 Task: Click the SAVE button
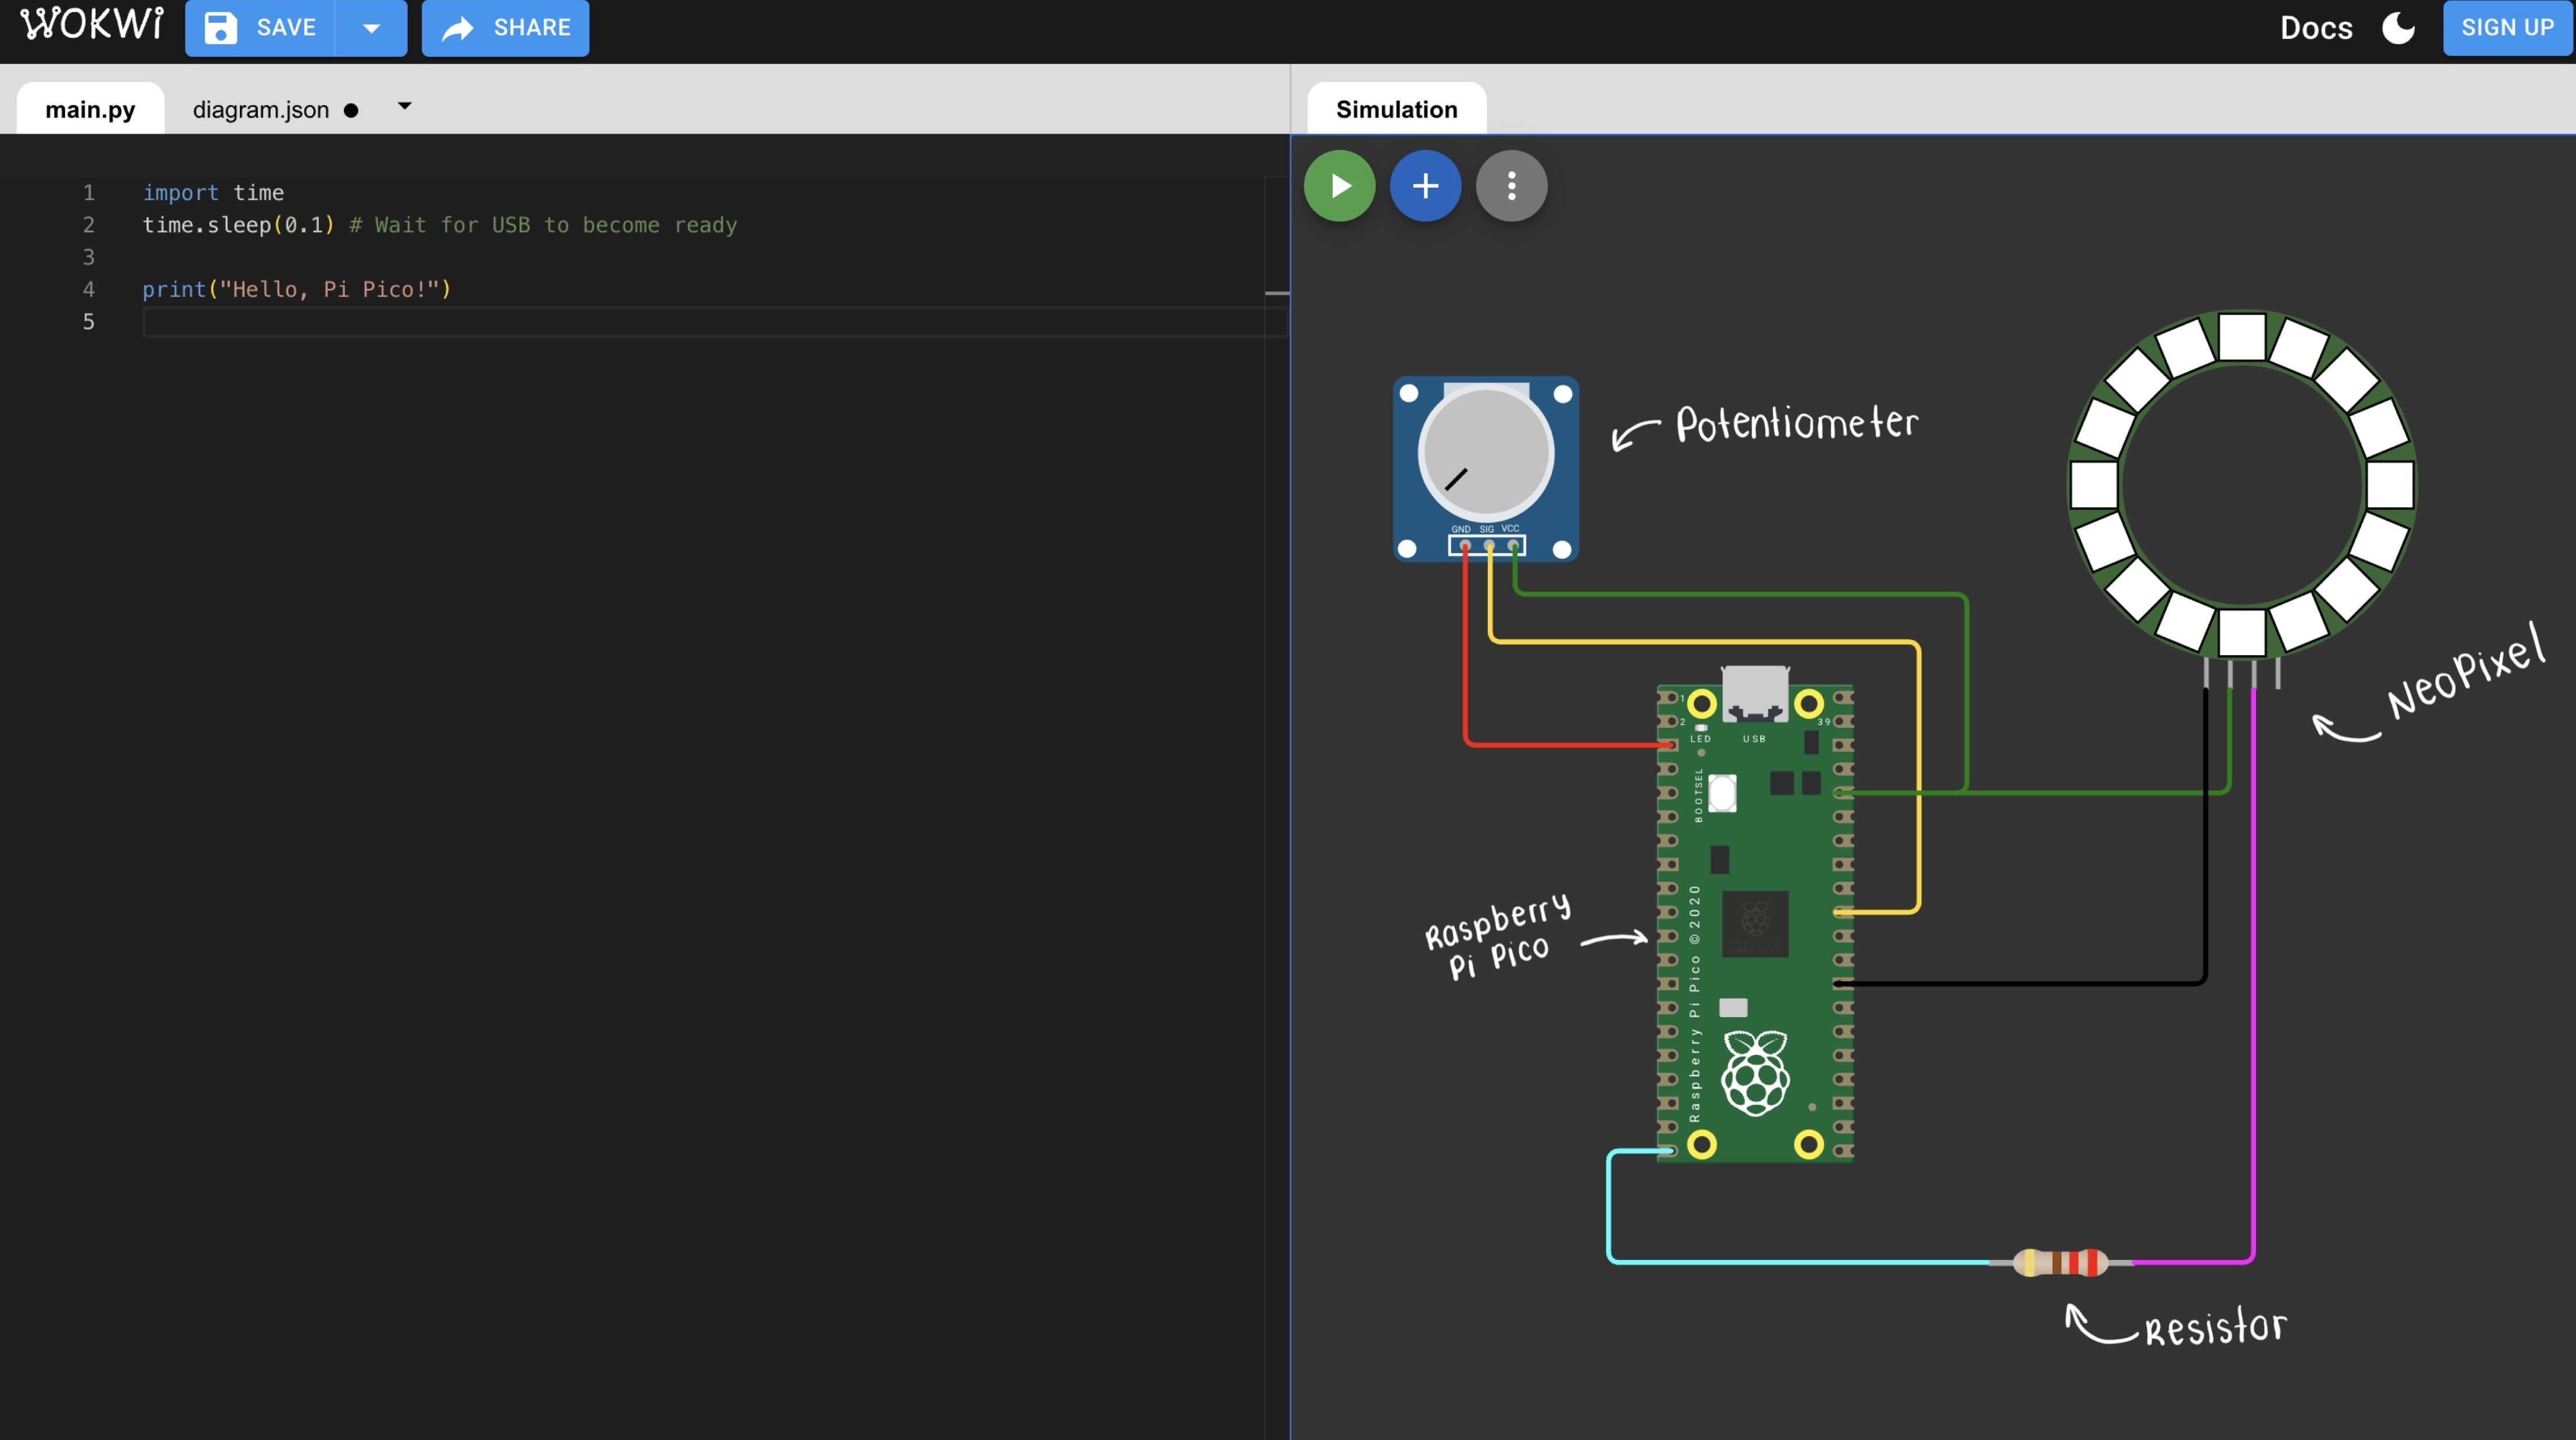261,28
